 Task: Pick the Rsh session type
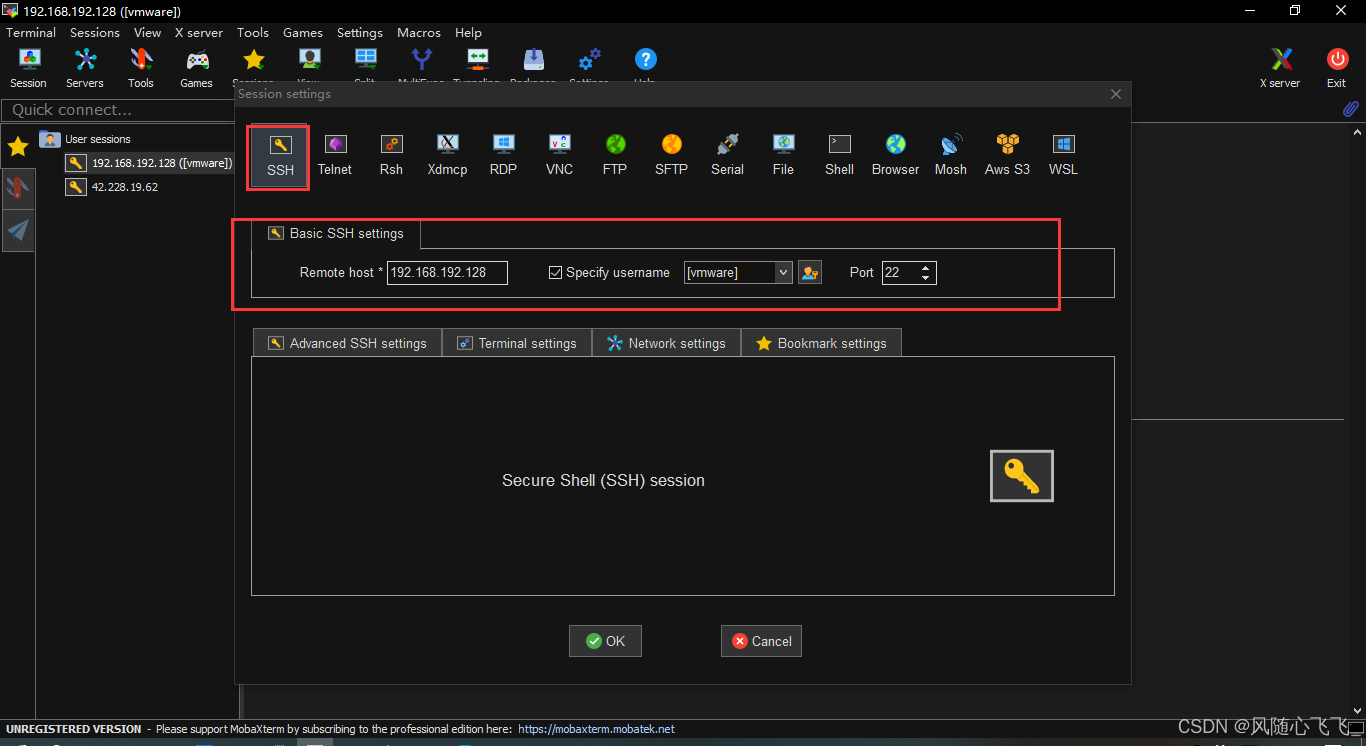point(391,157)
